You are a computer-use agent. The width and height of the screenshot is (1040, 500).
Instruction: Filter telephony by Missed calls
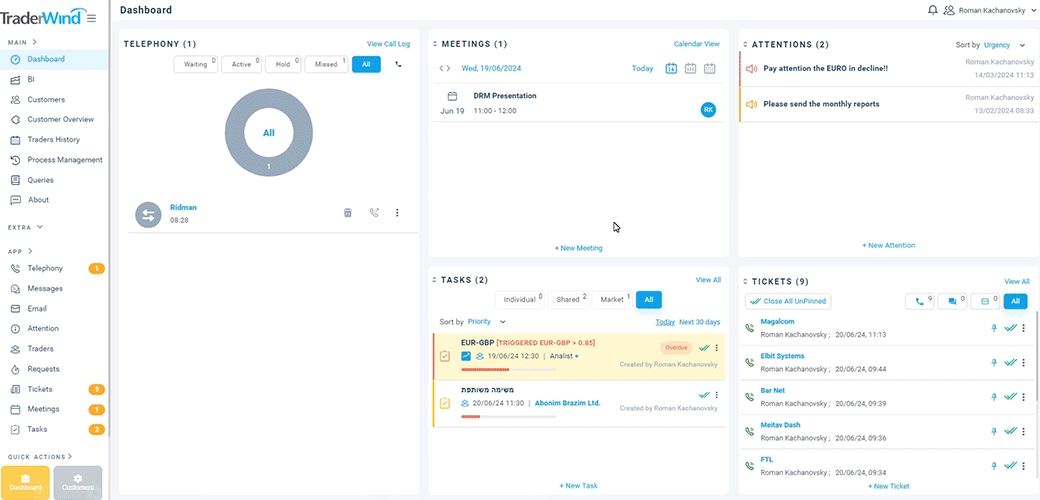[x=326, y=64]
